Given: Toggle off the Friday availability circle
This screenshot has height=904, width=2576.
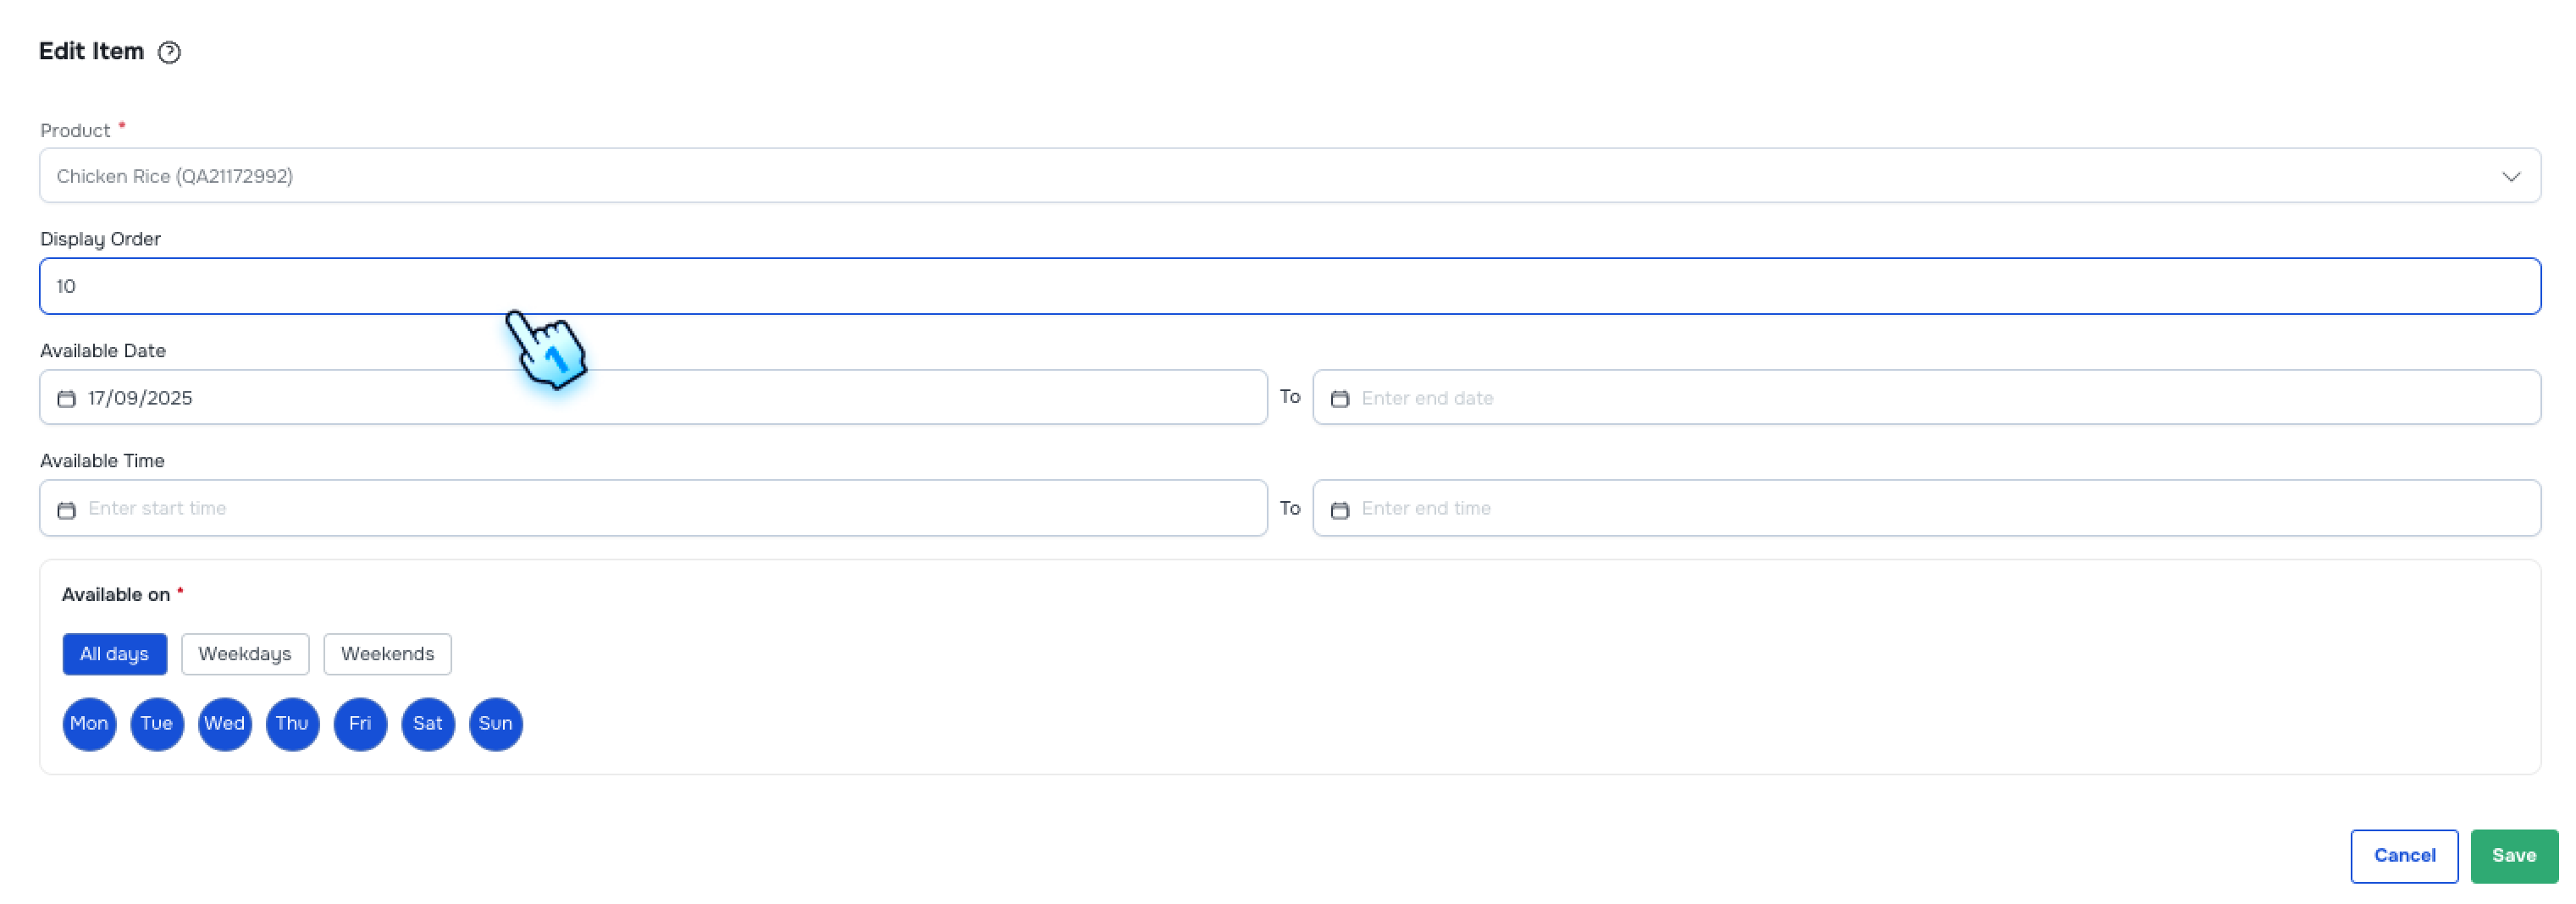Looking at the screenshot, I should point(359,723).
